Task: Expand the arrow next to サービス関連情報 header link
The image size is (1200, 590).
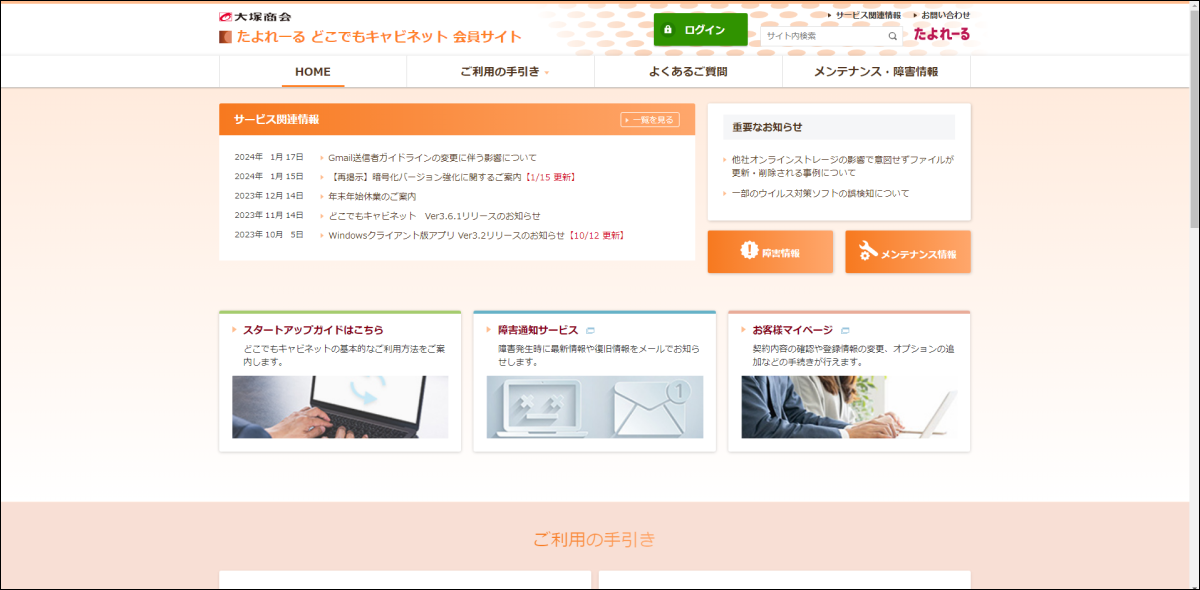Action: [x=830, y=14]
